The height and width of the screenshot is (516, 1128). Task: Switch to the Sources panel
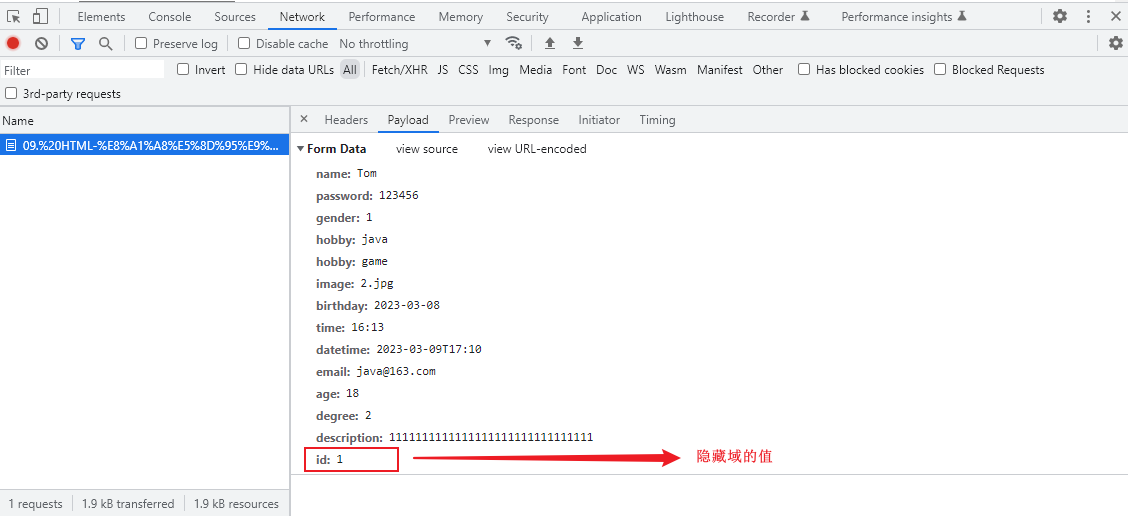(235, 17)
